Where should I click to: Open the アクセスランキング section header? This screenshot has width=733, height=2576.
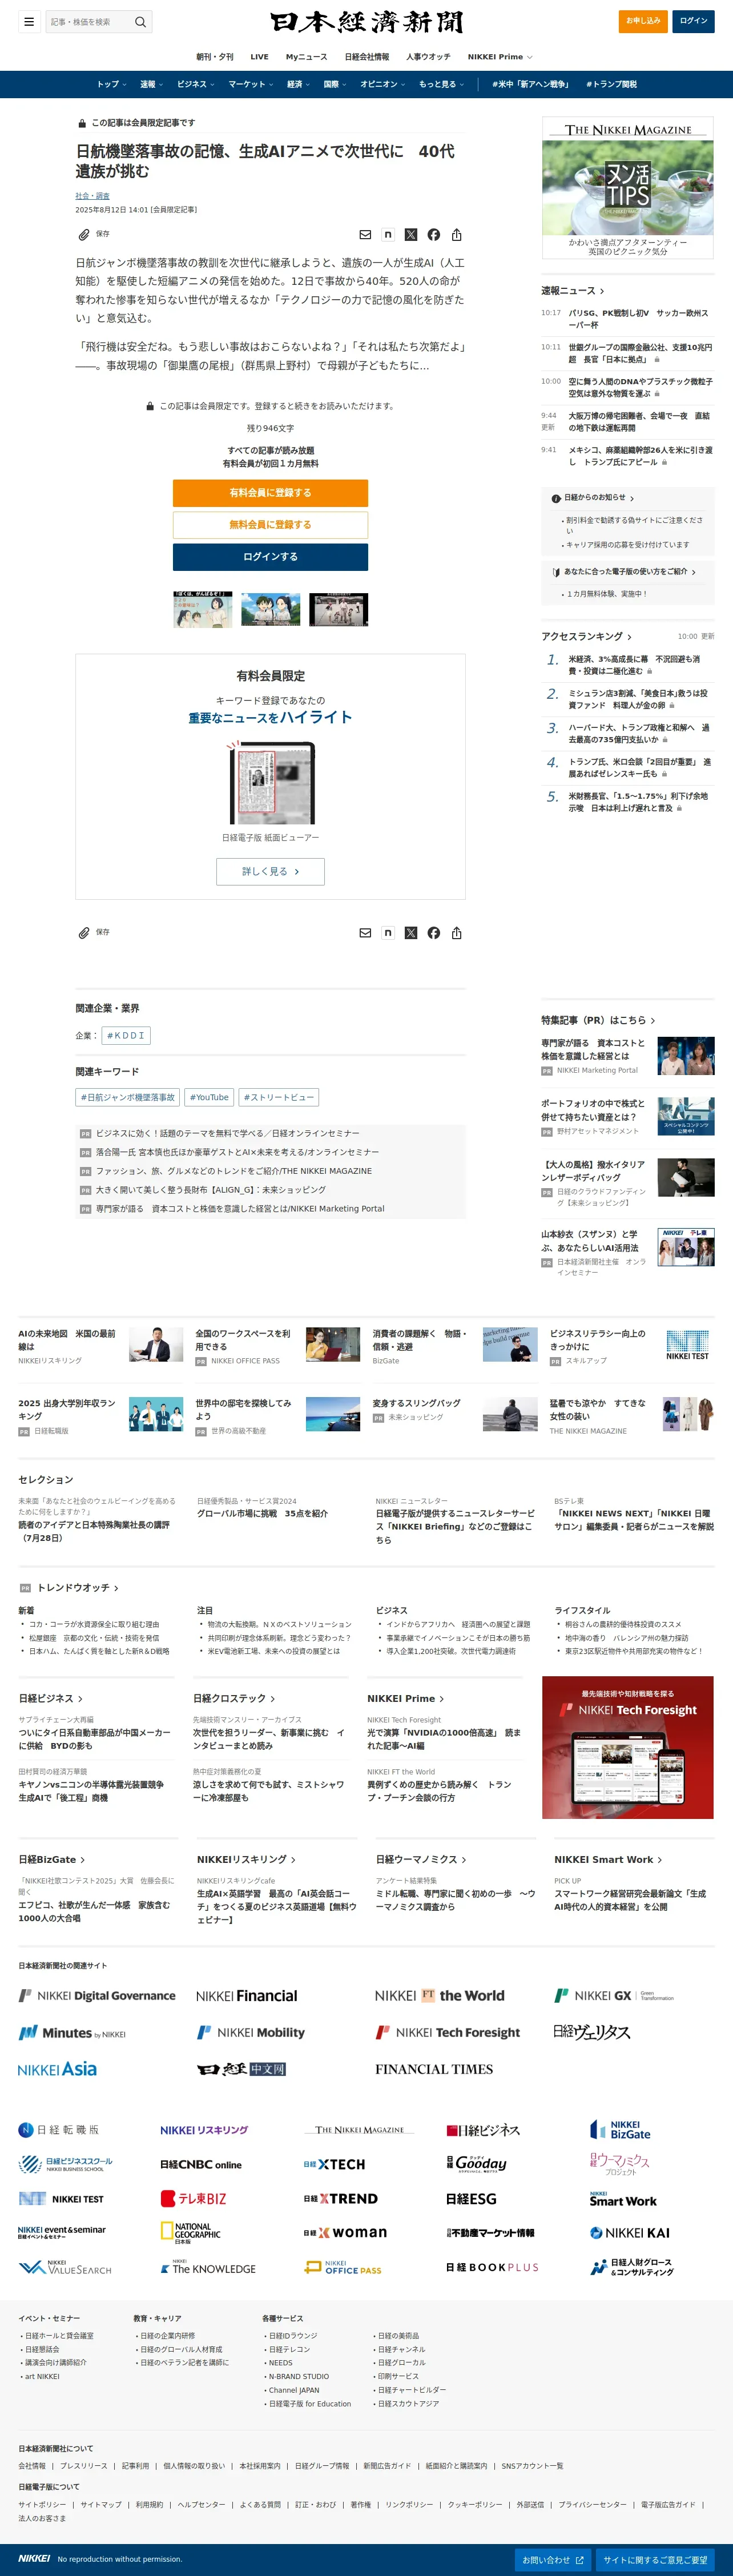click(586, 636)
